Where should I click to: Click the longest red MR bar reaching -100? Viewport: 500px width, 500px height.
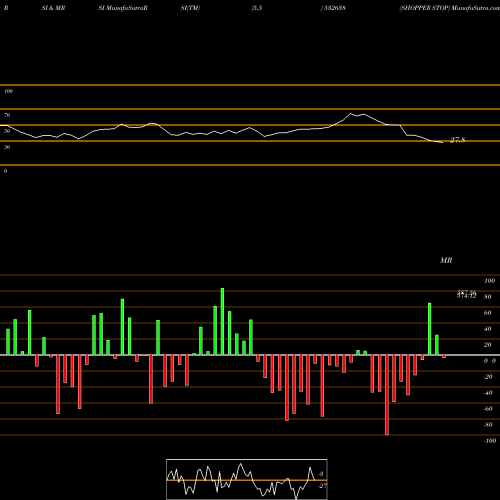(387, 395)
